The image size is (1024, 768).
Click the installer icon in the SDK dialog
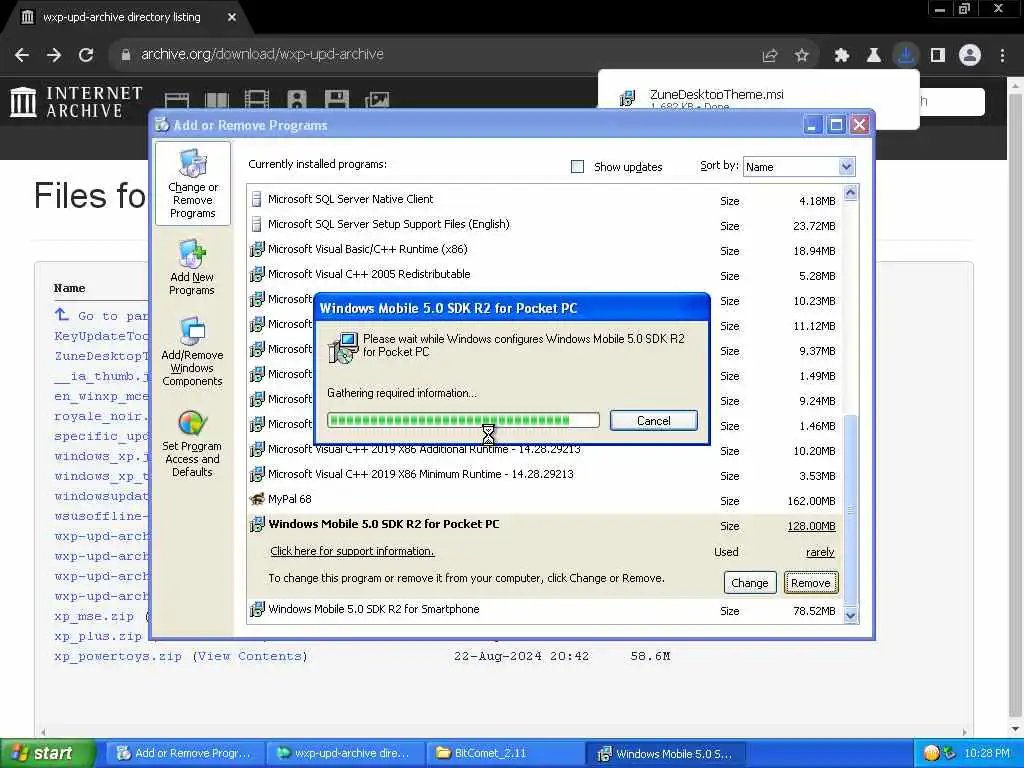(343, 347)
